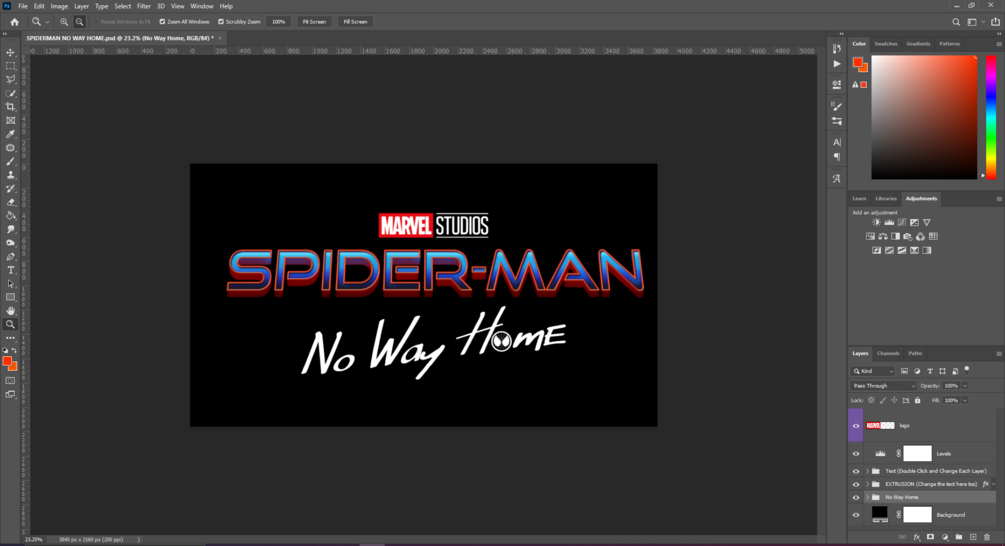Image resolution: width=1005 pixels, height=546 pixels.
Task: Toggle the layer filtering switch
Action: click(967, 370)
